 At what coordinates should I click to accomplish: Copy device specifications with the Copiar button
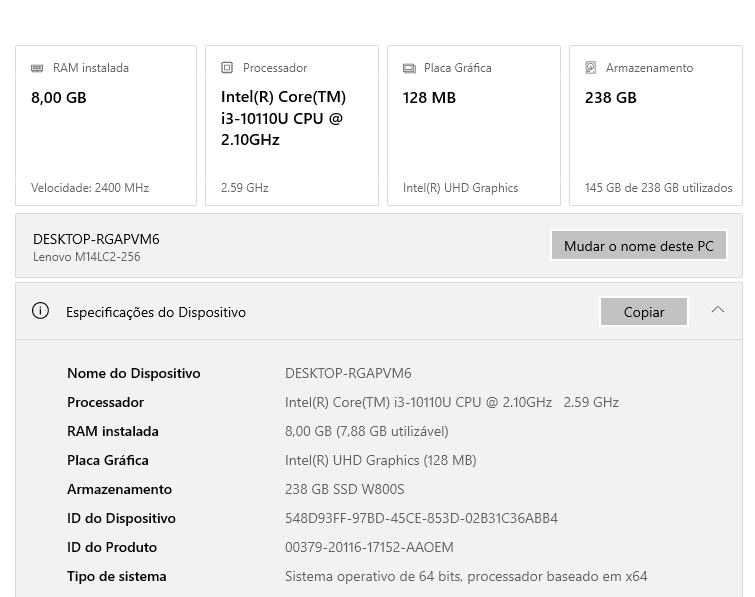[644, 312]
